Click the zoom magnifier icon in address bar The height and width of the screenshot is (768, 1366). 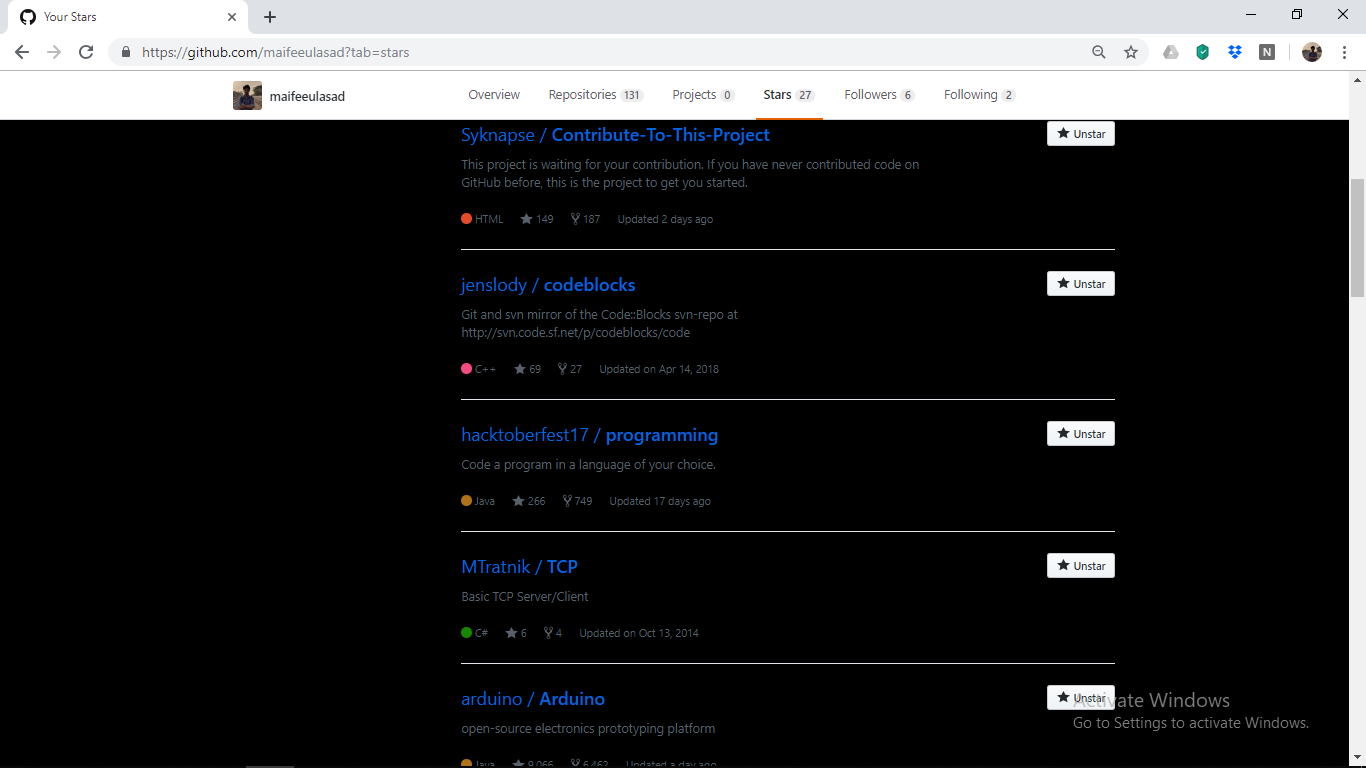1099,52
